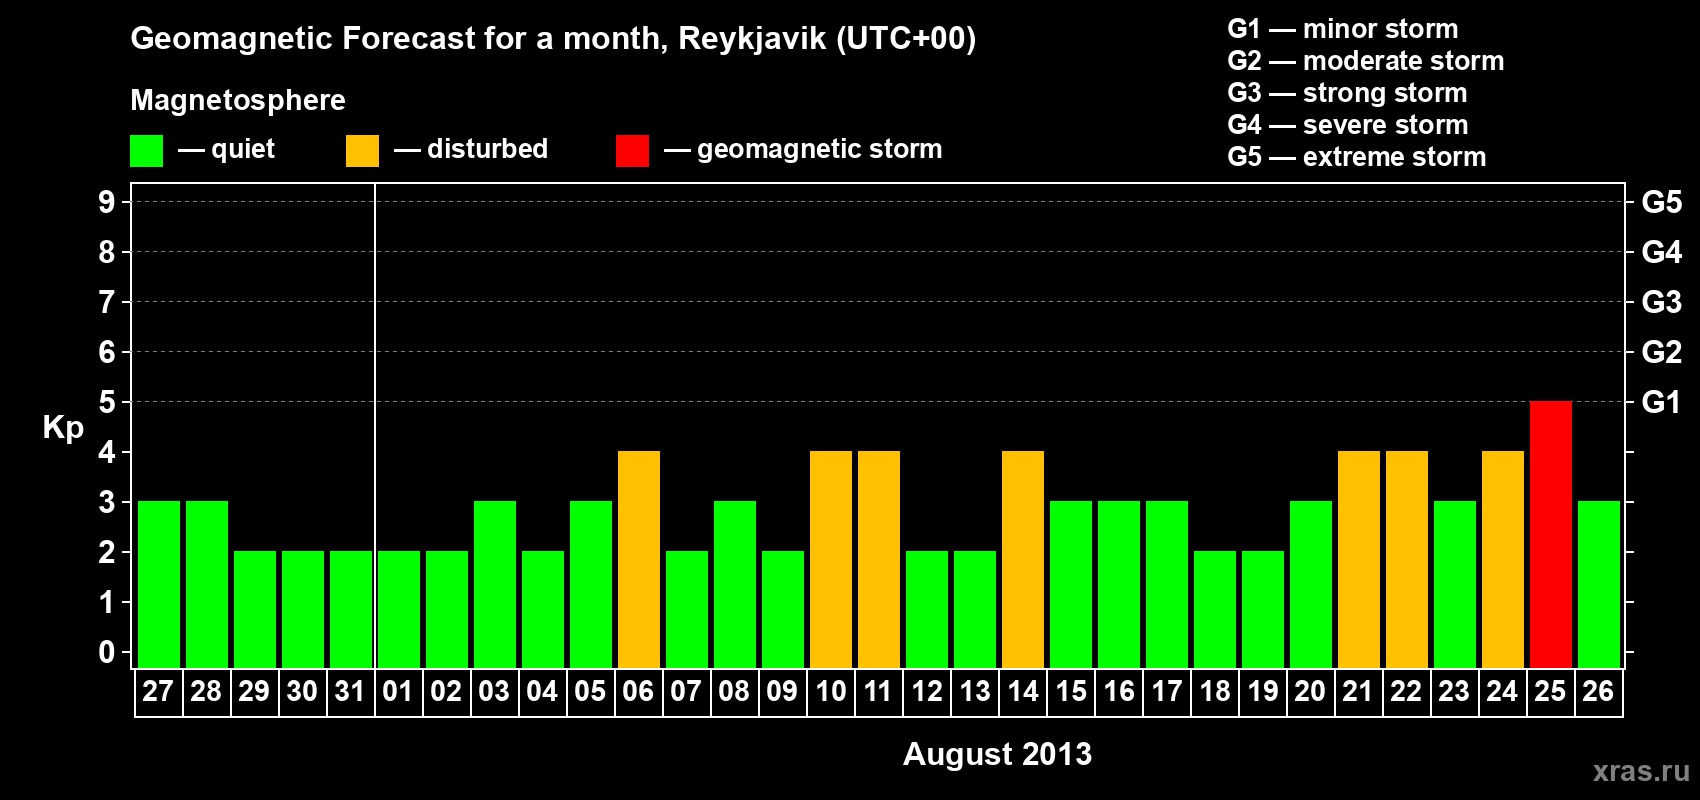Viewport: 1700px width, 800px height.
Task: Click the G3 label on right axis
Action: 1661,302
